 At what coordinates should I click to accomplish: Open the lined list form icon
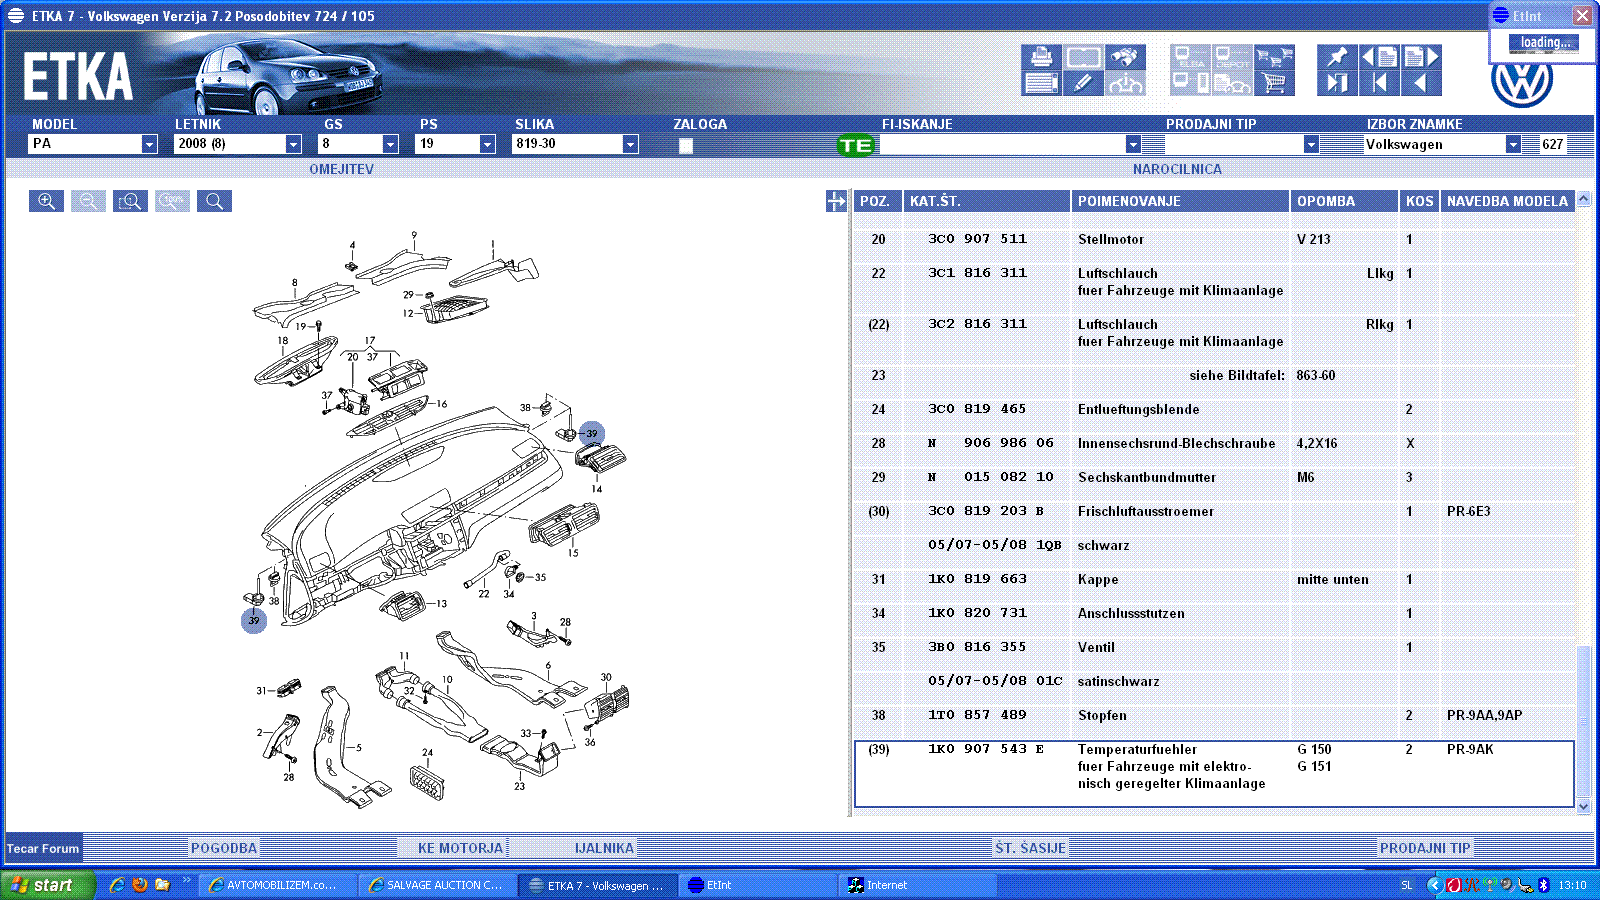click(1041, 83)
